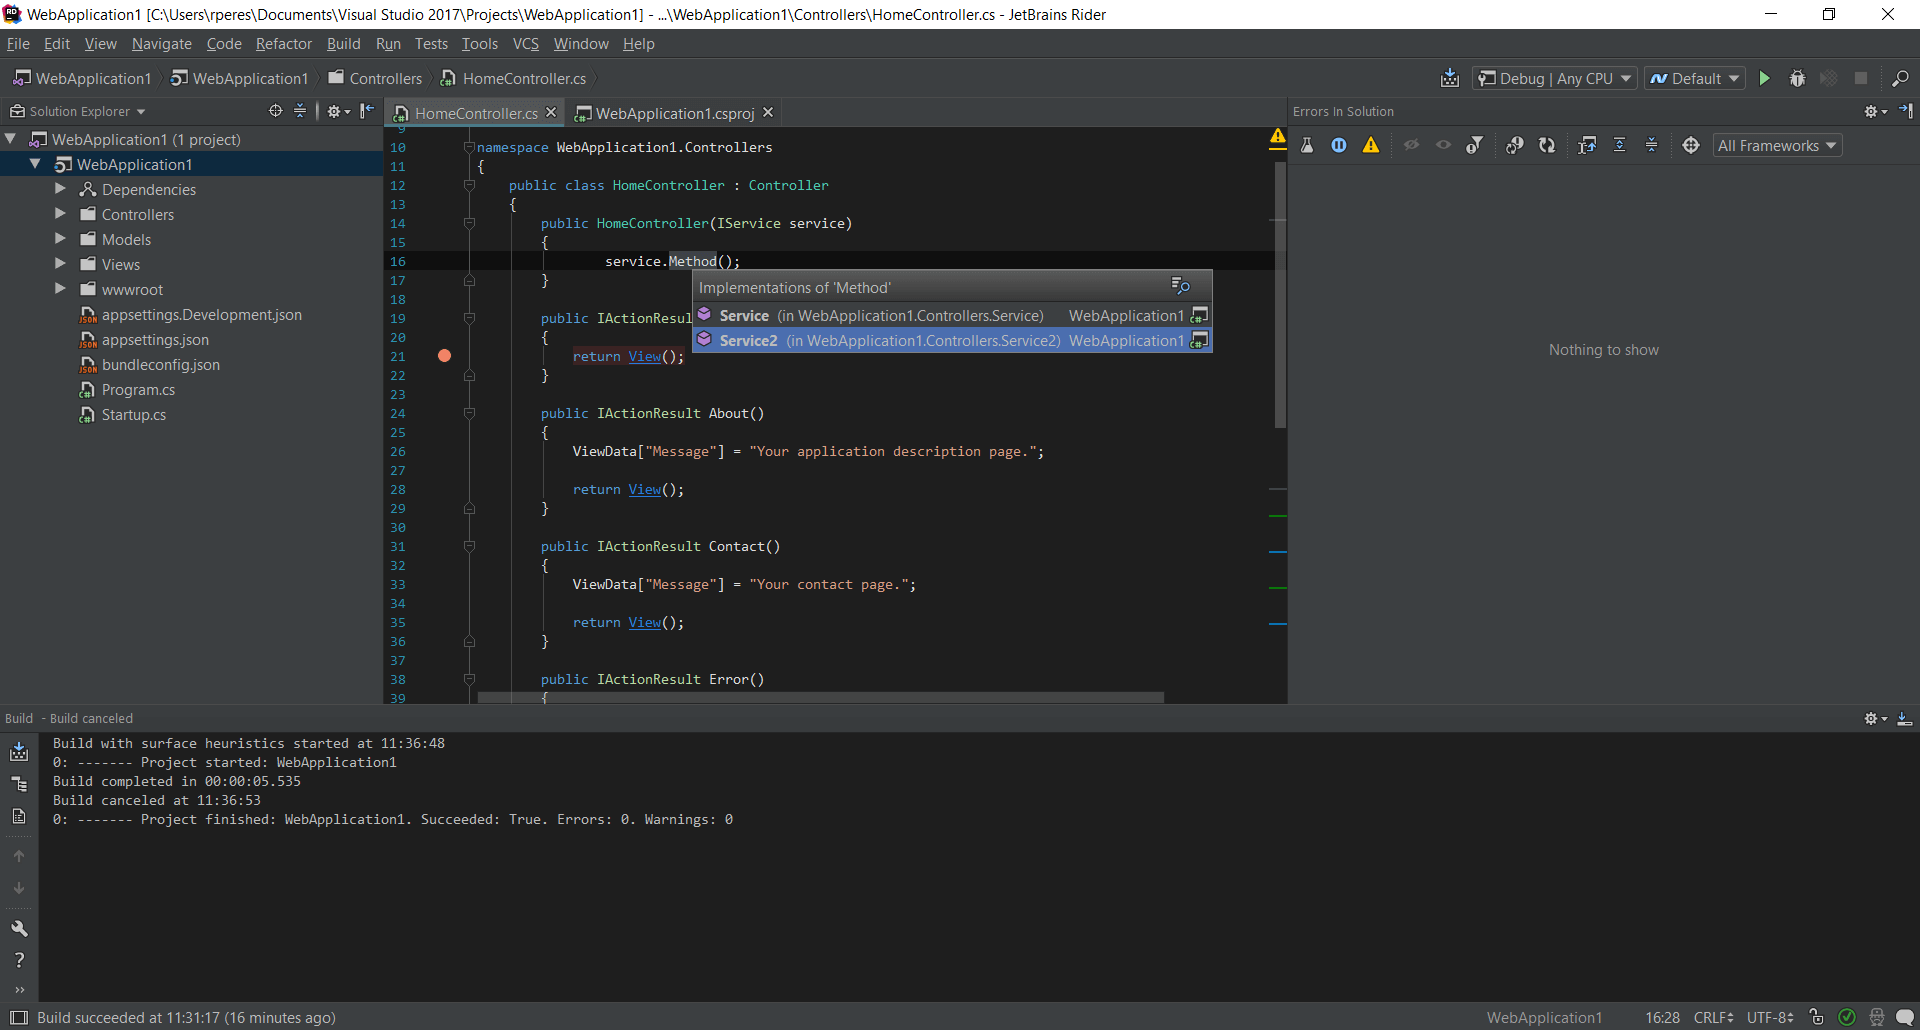Click the errors filter funnel icon

coord(1475,145)
